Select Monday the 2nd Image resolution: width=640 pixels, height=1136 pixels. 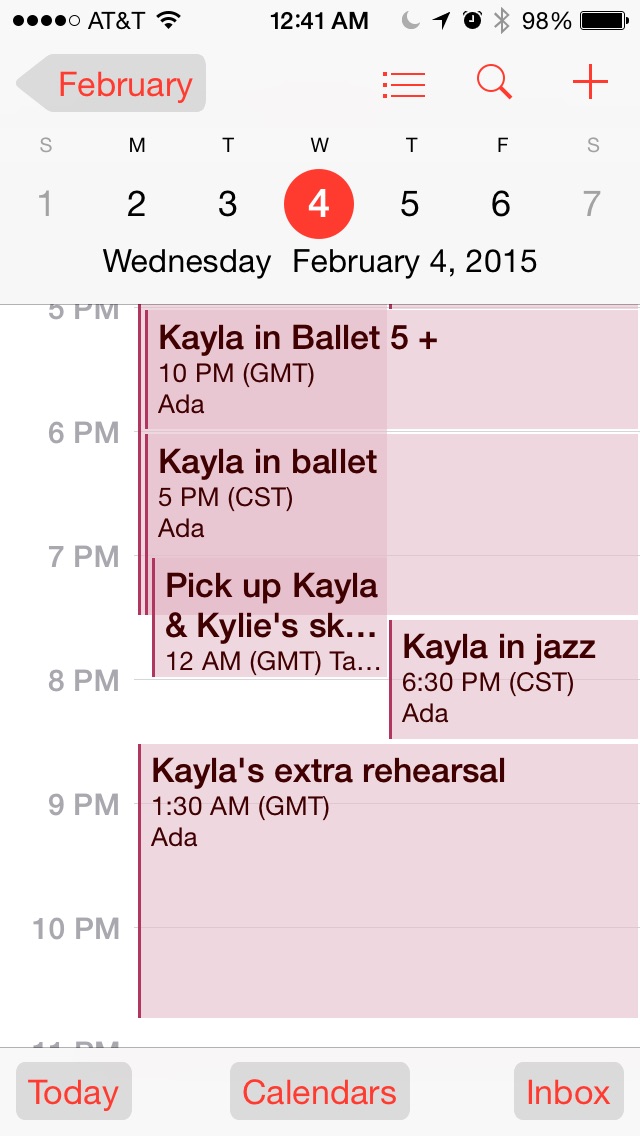click(x=137, y=204)
